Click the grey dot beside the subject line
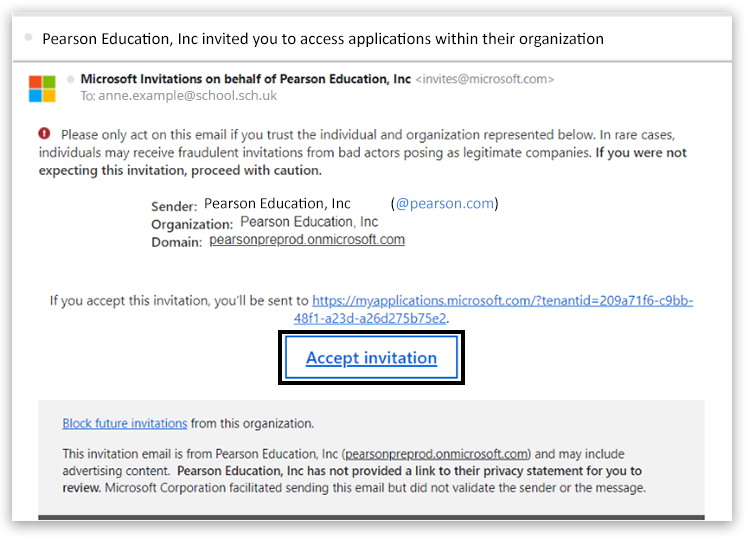Screen dimensions: 750x539 27,39
